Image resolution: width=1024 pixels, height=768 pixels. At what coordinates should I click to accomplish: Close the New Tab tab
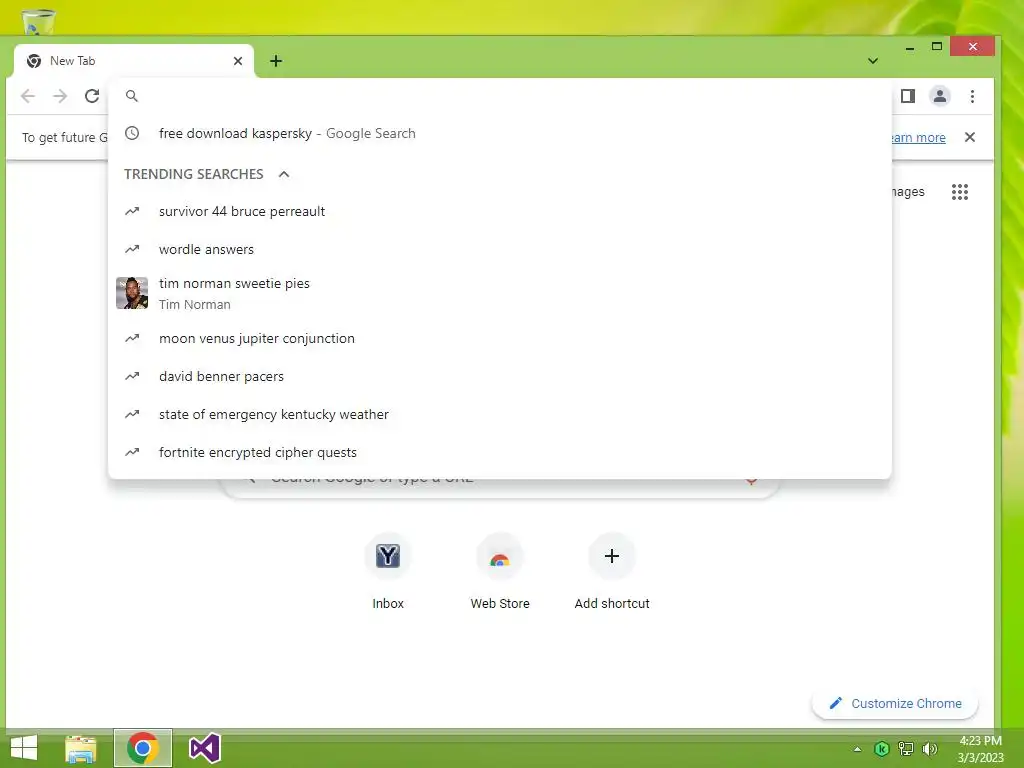click(238, 61)
